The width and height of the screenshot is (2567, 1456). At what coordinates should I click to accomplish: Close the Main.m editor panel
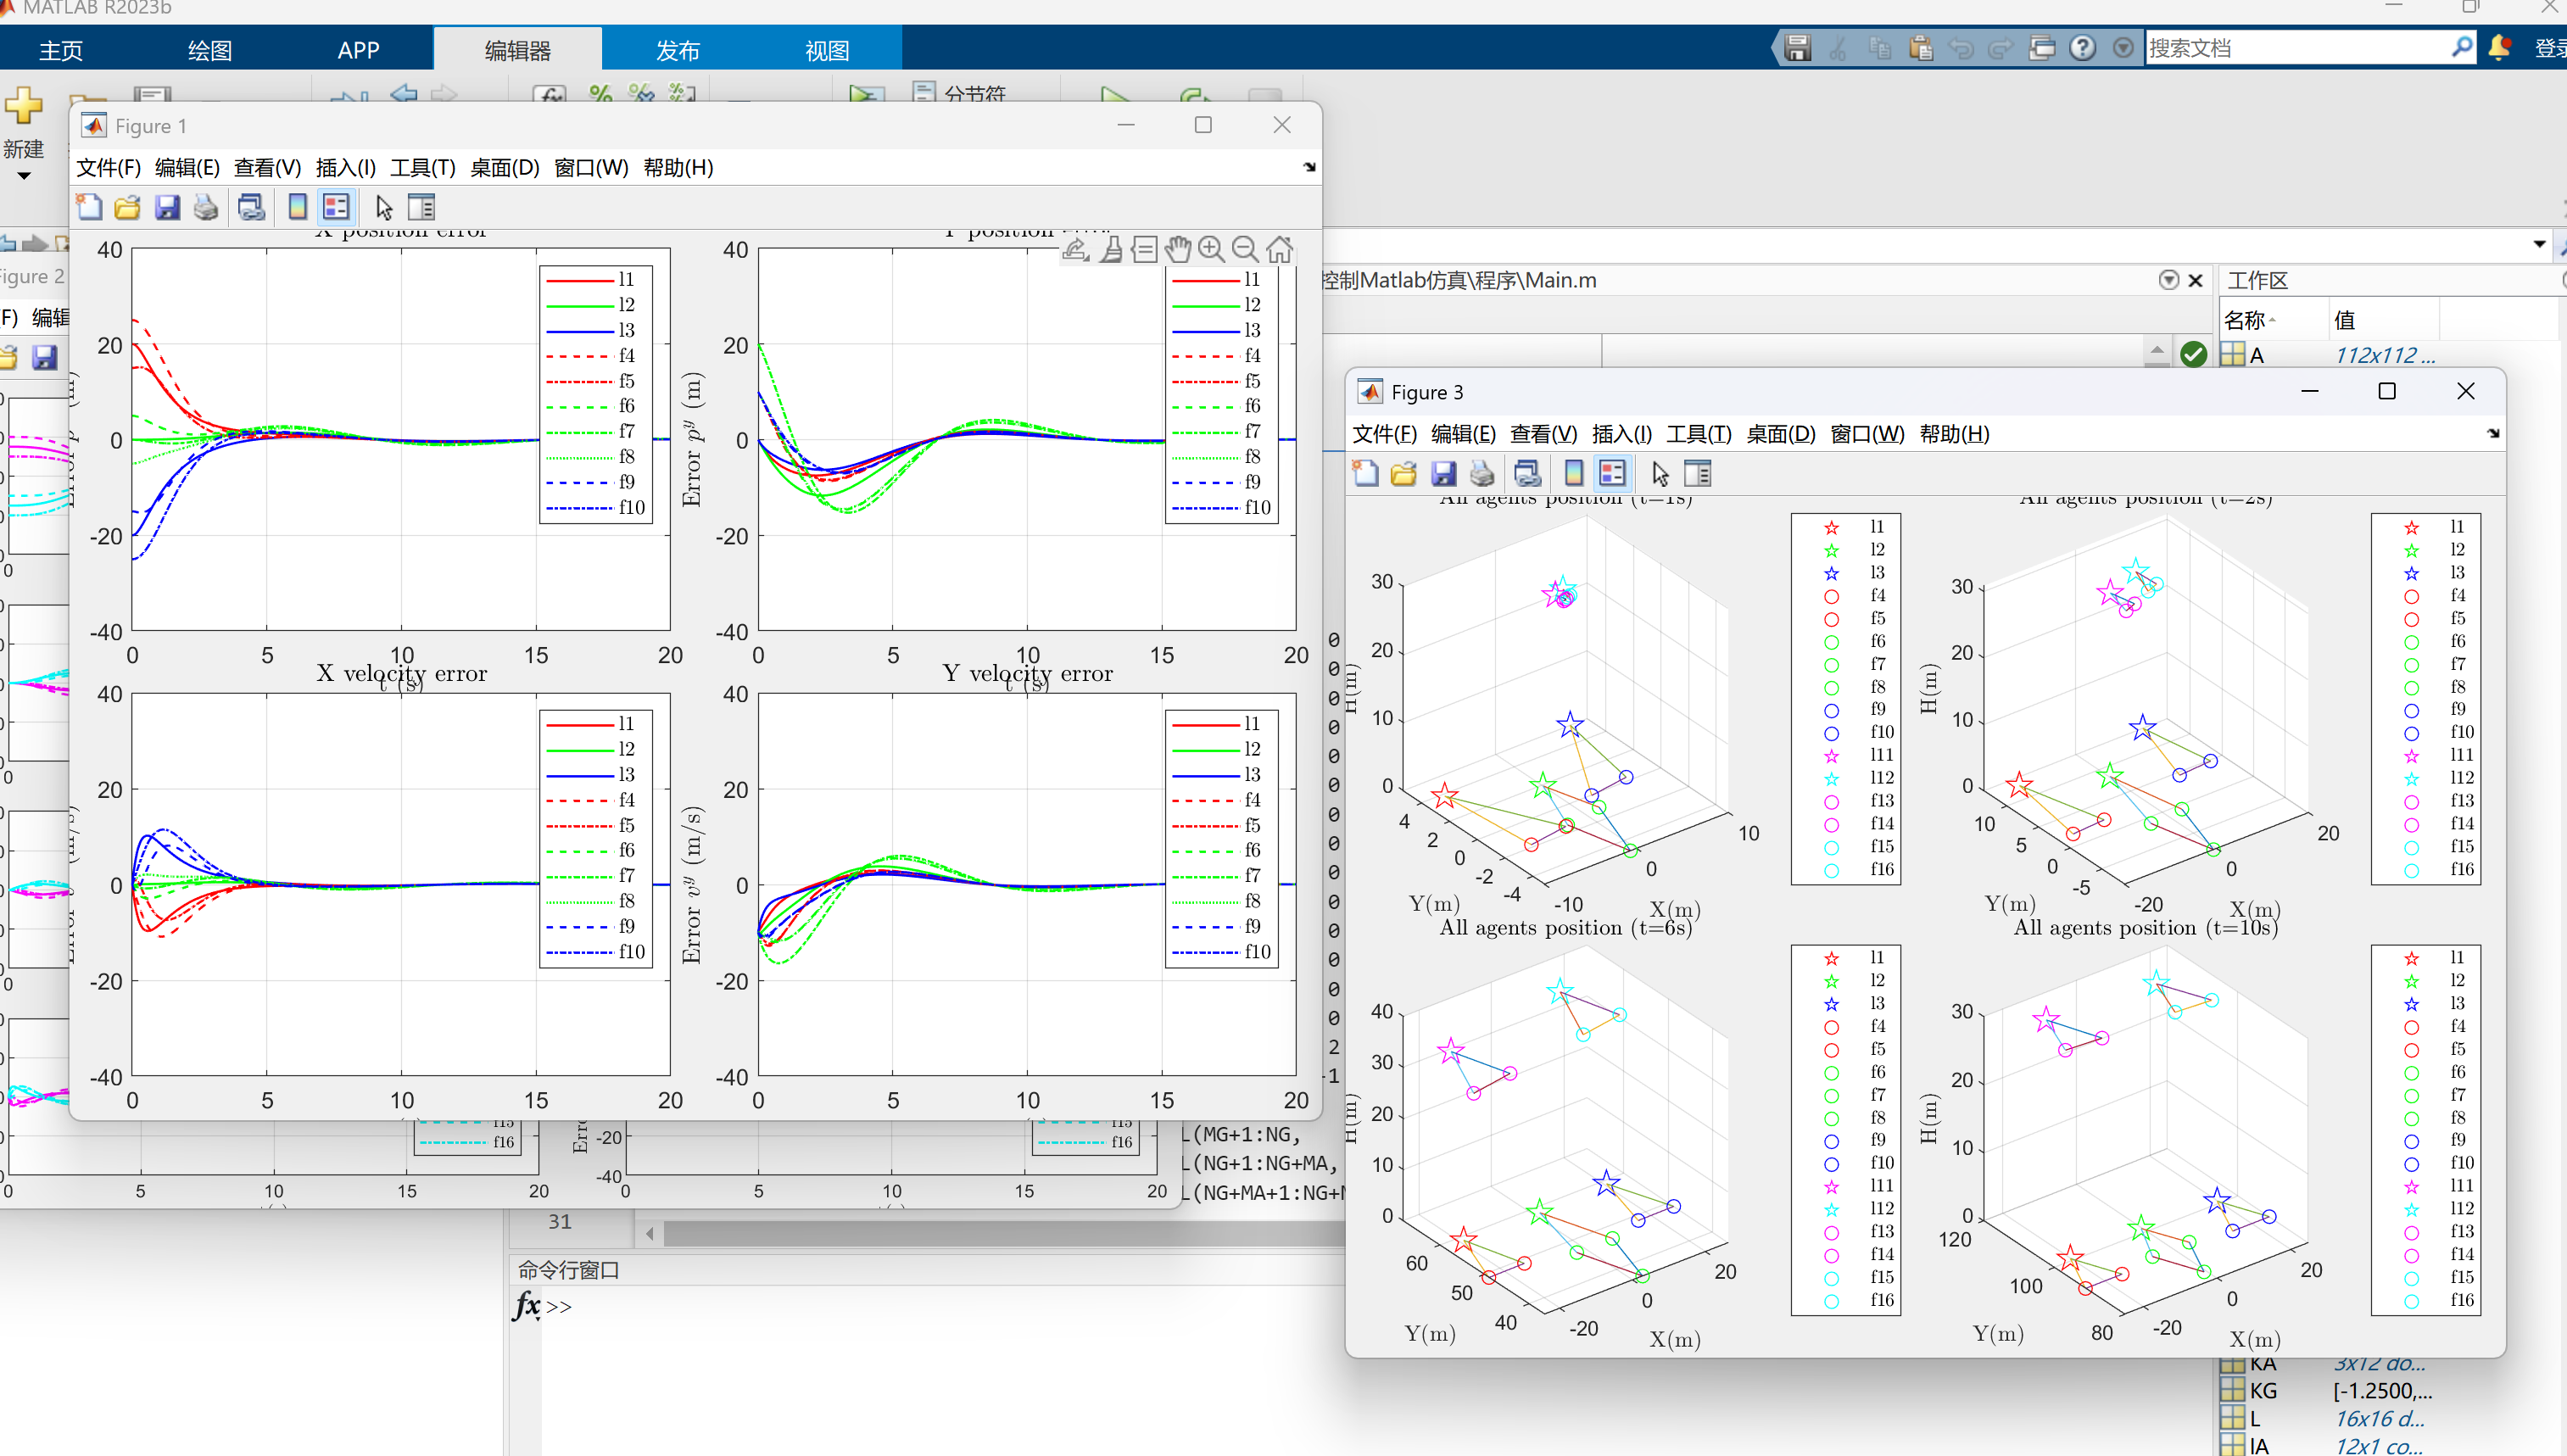point(2195,280)
